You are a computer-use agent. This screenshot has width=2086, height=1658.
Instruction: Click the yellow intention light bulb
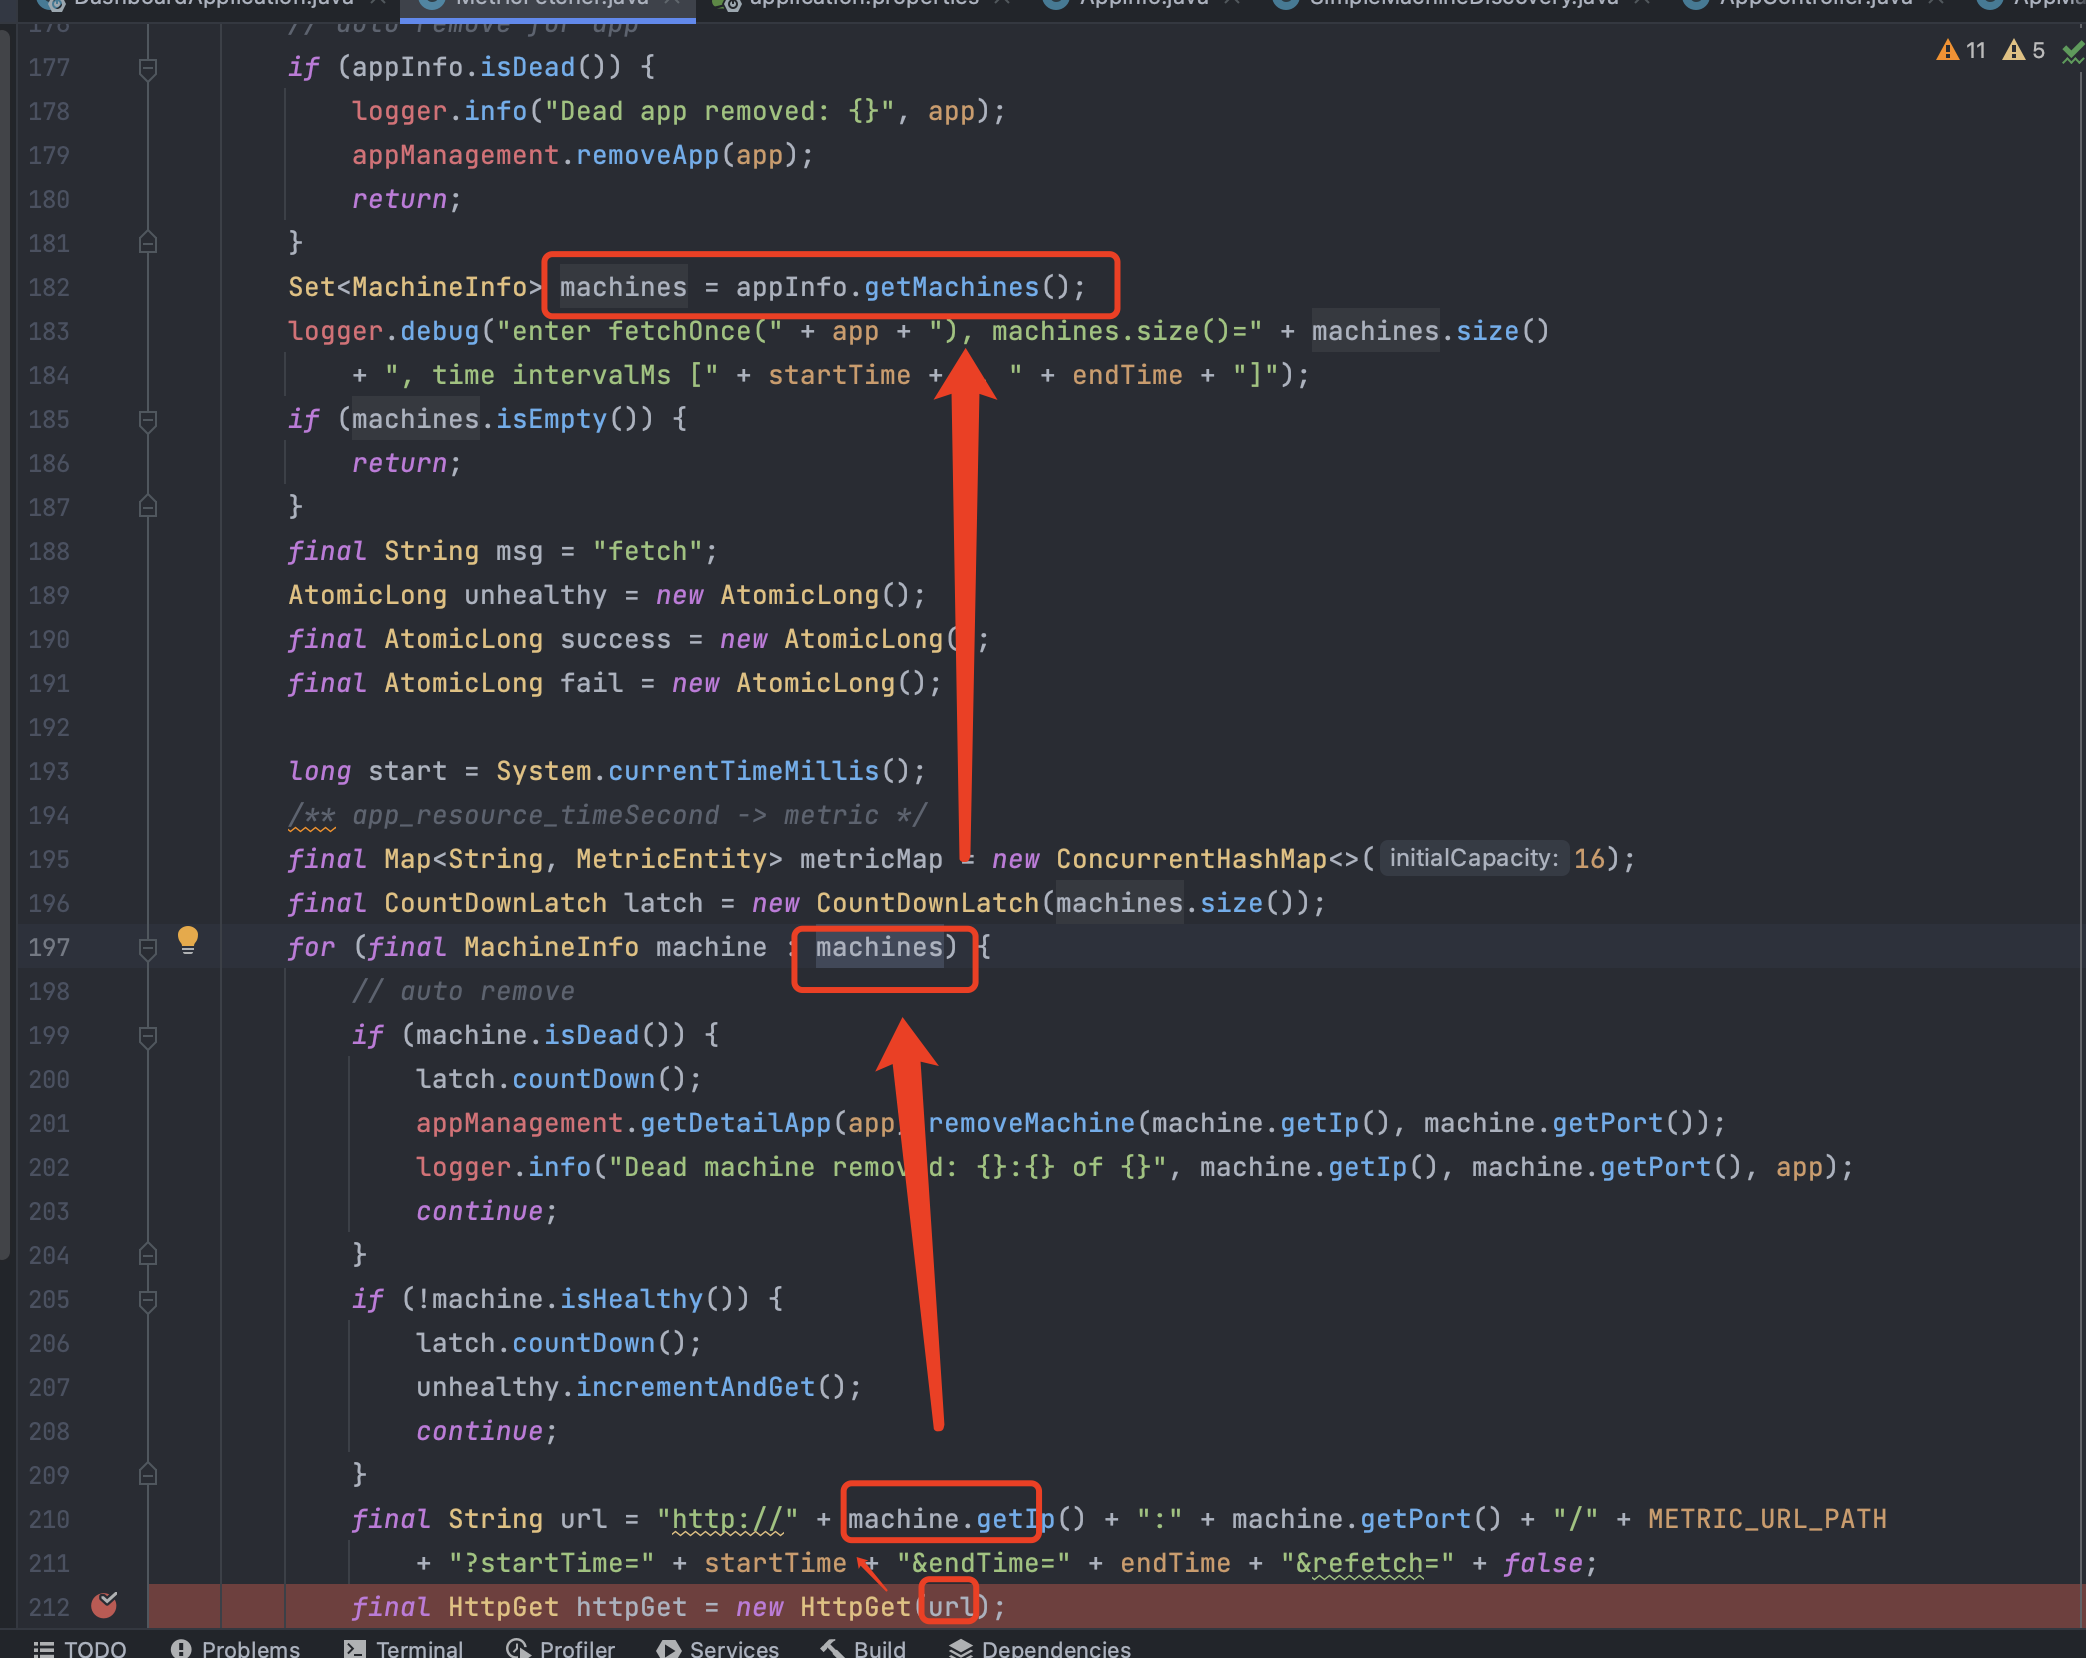click(x=187, y=939)
